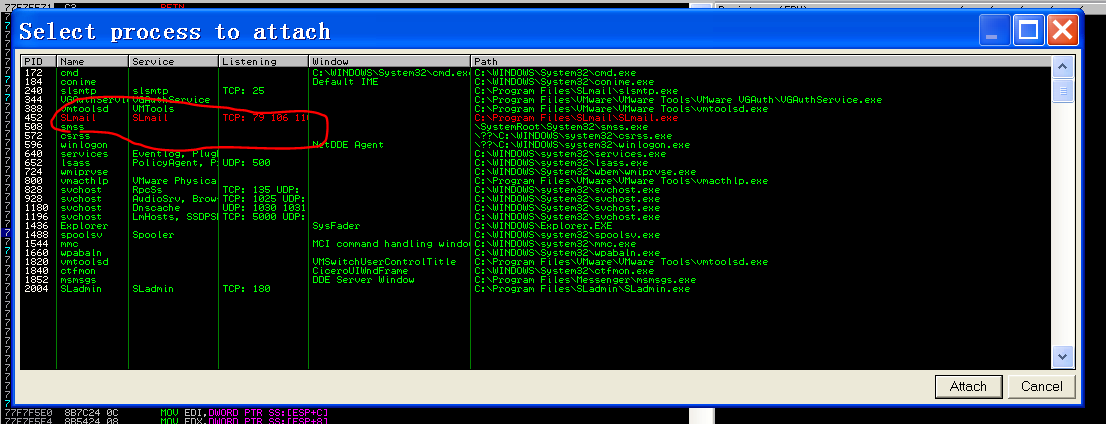This screenshot has height=424, width=1106.
Task: Select the csrss process name
Action: tap(75, 136)
